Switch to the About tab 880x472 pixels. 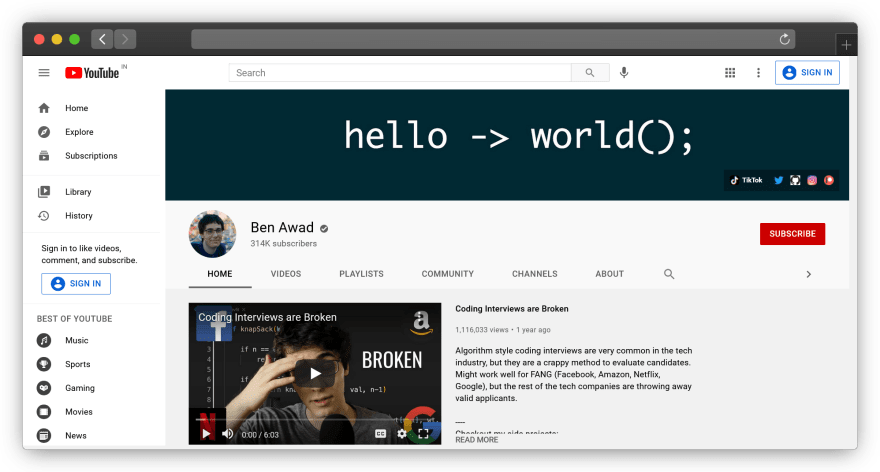click(x=609, y=274)
